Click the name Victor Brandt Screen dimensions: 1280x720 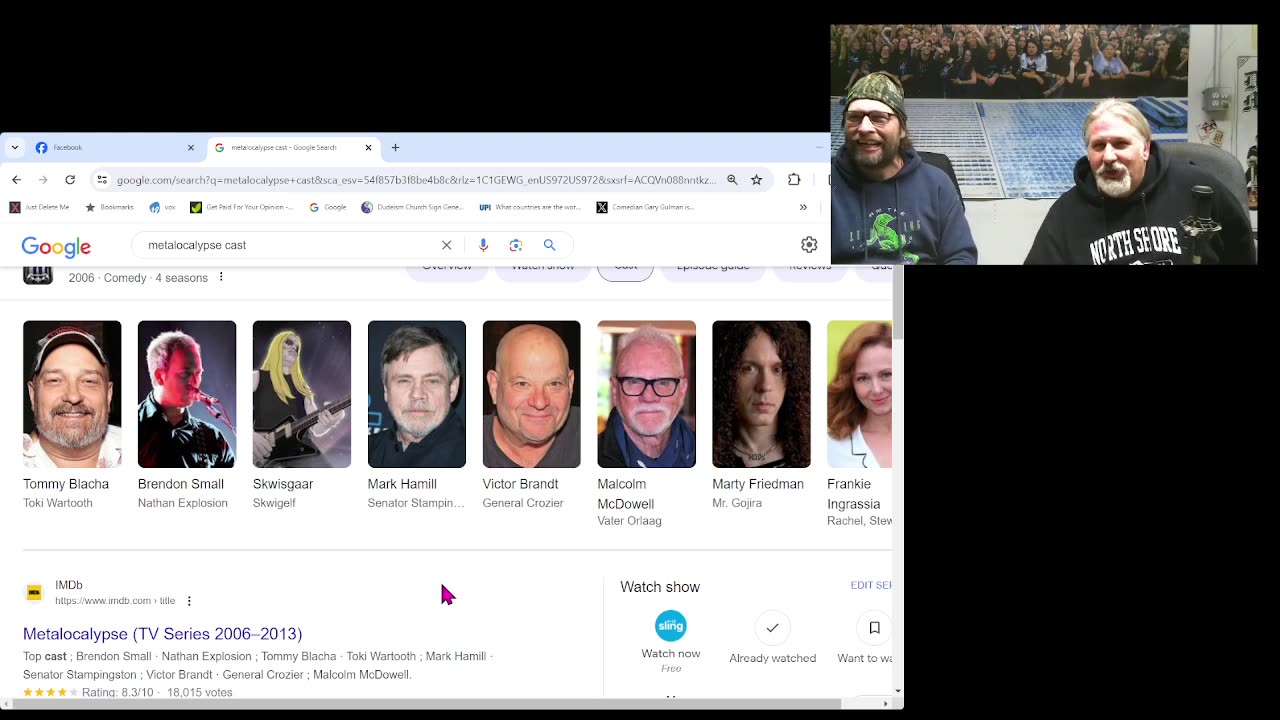520,484
